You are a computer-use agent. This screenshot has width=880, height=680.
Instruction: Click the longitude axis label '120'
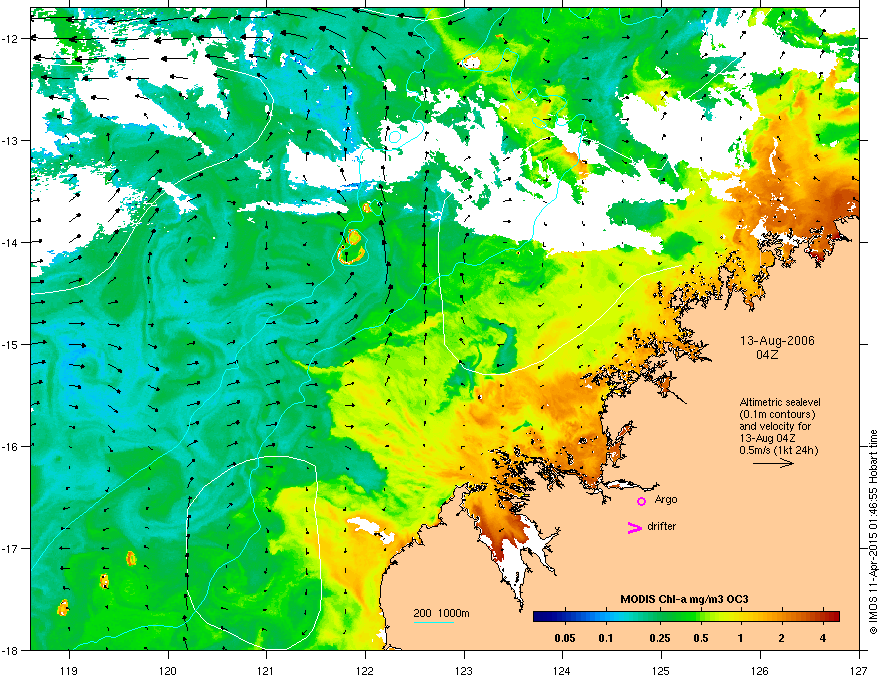[168, 670]
